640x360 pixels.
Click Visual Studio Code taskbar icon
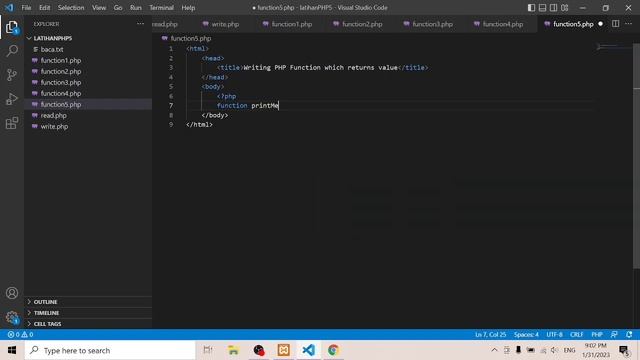coord(309,350)
